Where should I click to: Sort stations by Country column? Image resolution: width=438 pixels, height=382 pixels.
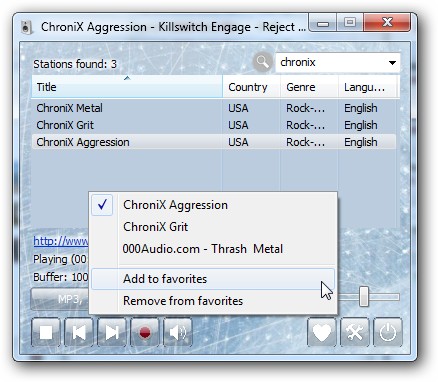[x=252, y=87]
